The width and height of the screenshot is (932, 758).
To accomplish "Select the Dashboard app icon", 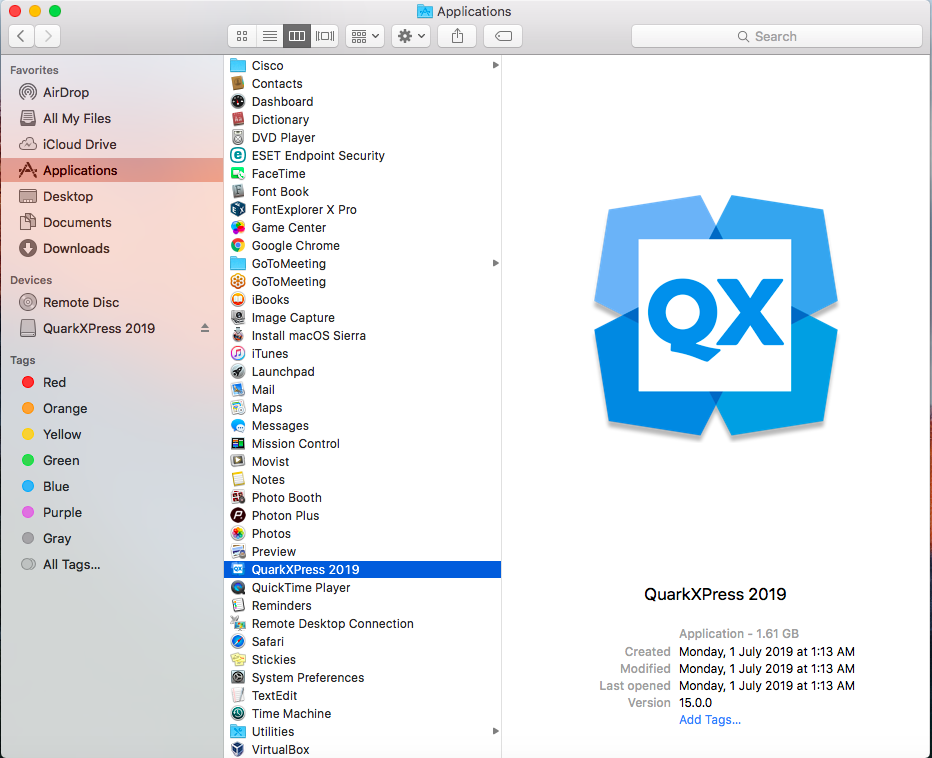I will click(x=238, y=102).
